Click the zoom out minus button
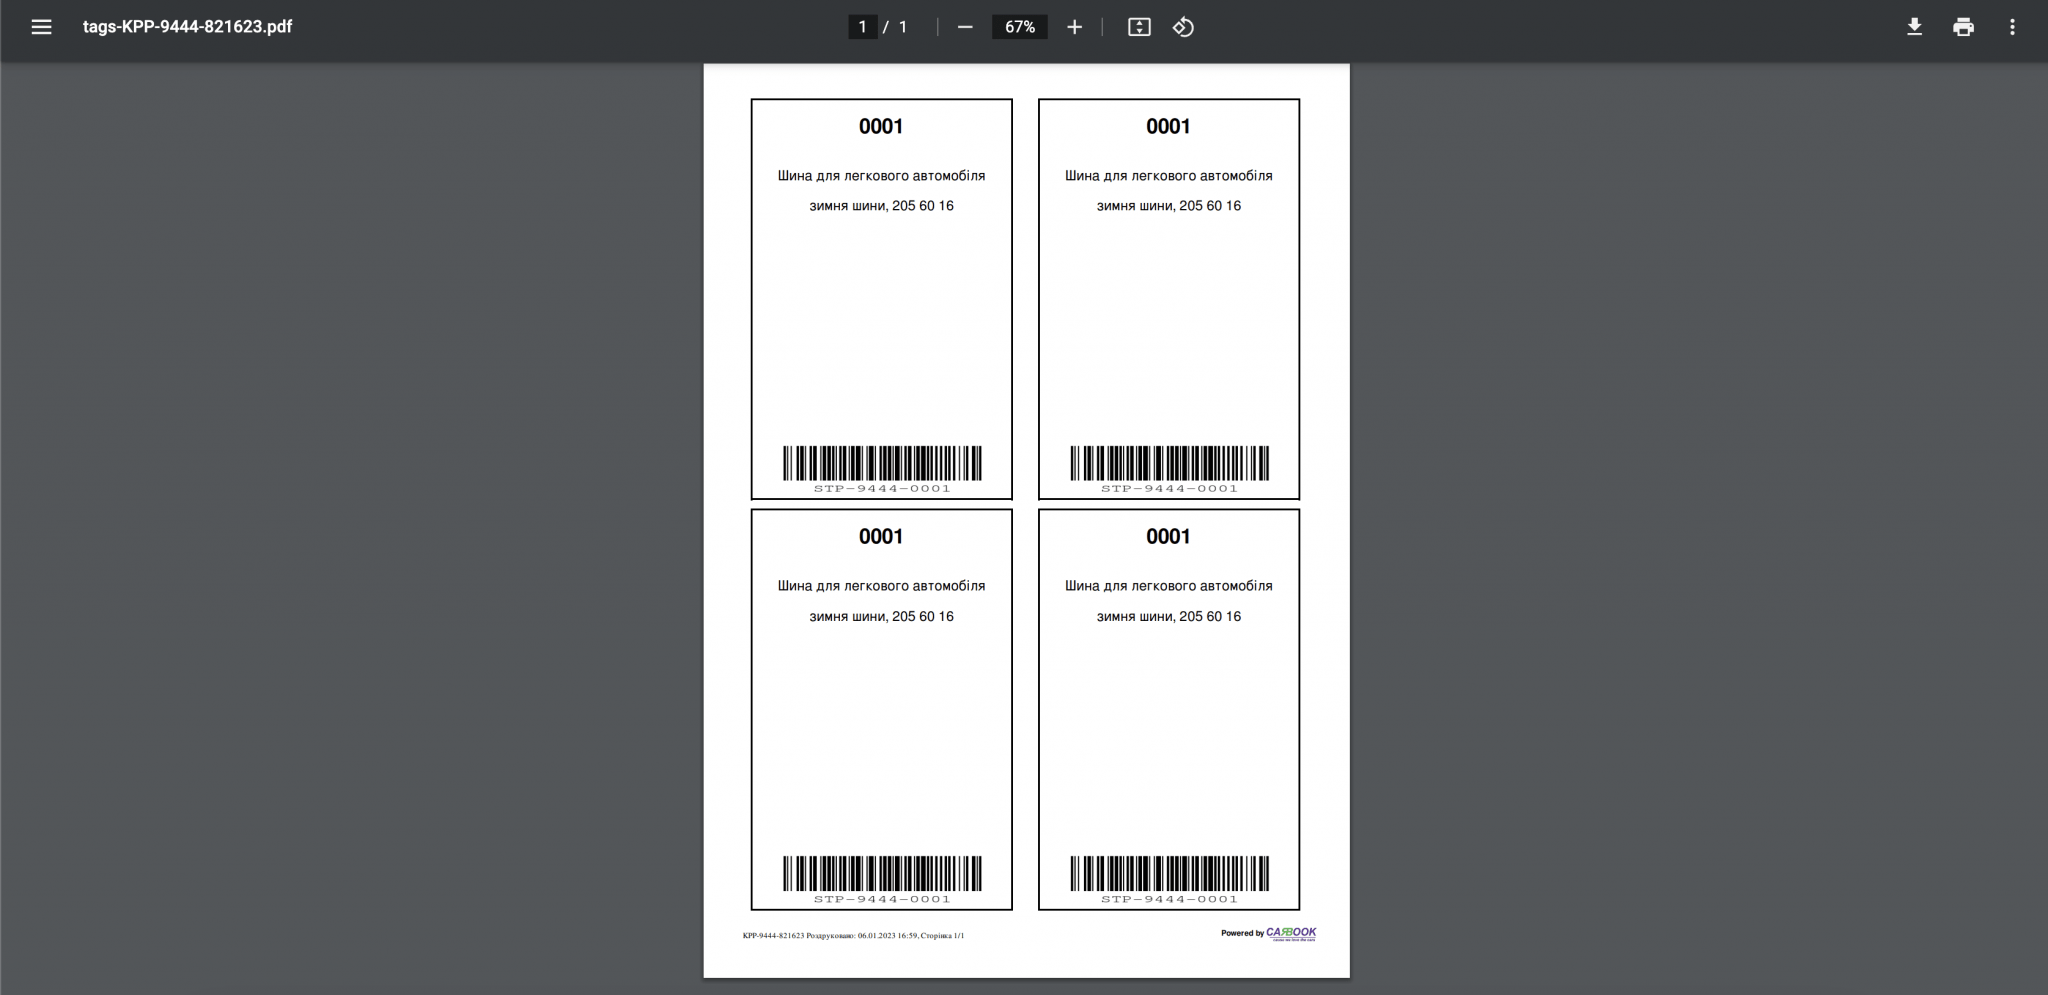The width and height of the screenshot is (2048, 995). [x=965, y=27]
